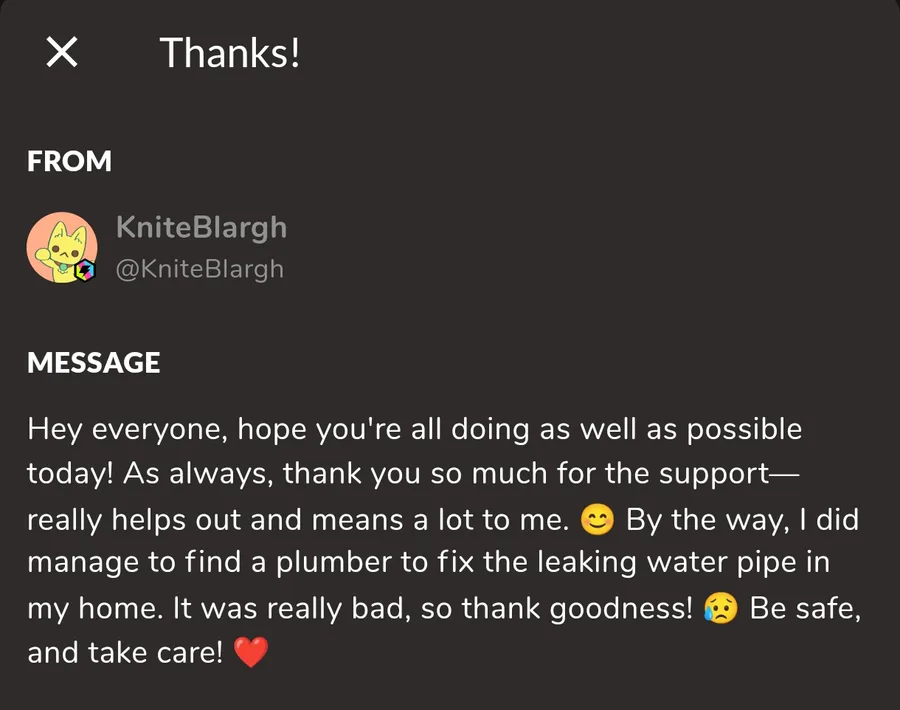This screenshot has width=900, height=710.
Task: Click the KniteBlargh cat avatar
Action: [62, 247]
